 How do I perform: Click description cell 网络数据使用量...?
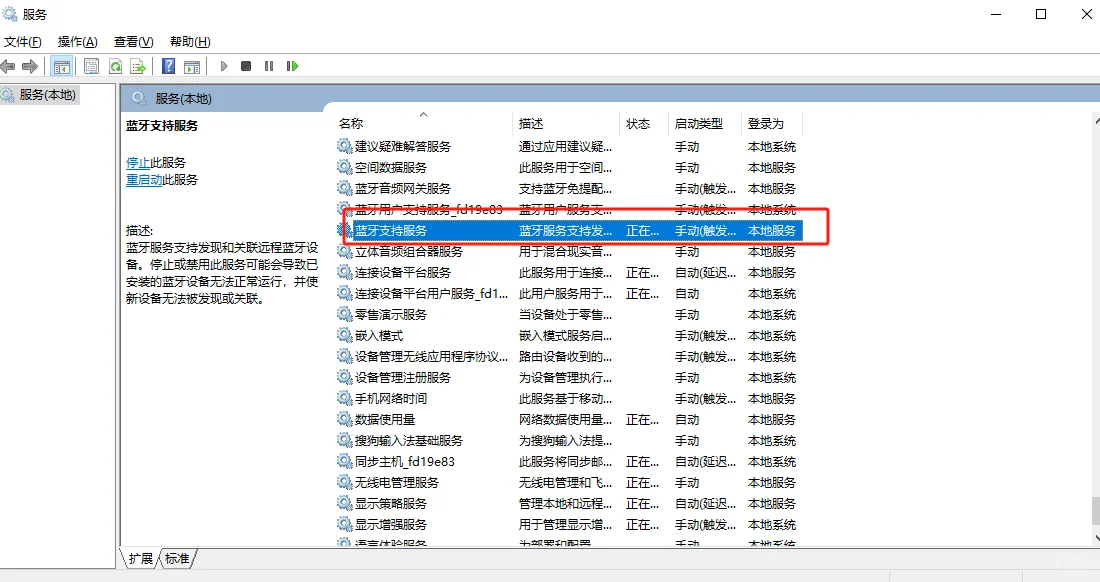click(565, 419)
